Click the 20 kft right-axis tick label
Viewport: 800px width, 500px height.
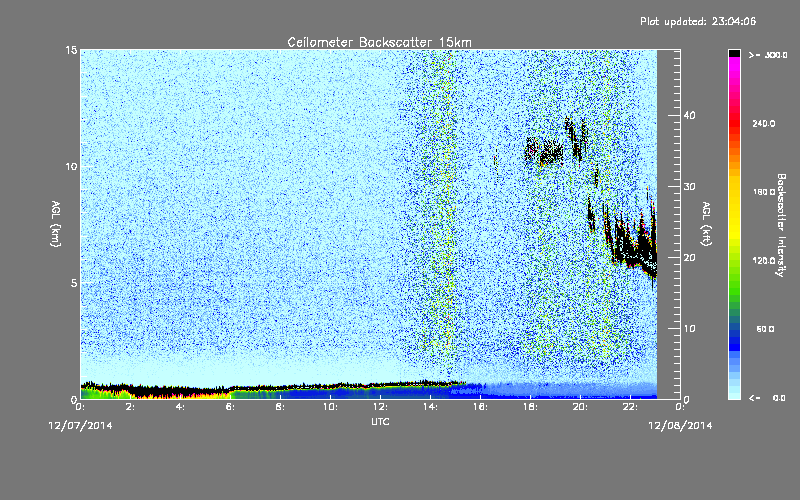[689, 258]
